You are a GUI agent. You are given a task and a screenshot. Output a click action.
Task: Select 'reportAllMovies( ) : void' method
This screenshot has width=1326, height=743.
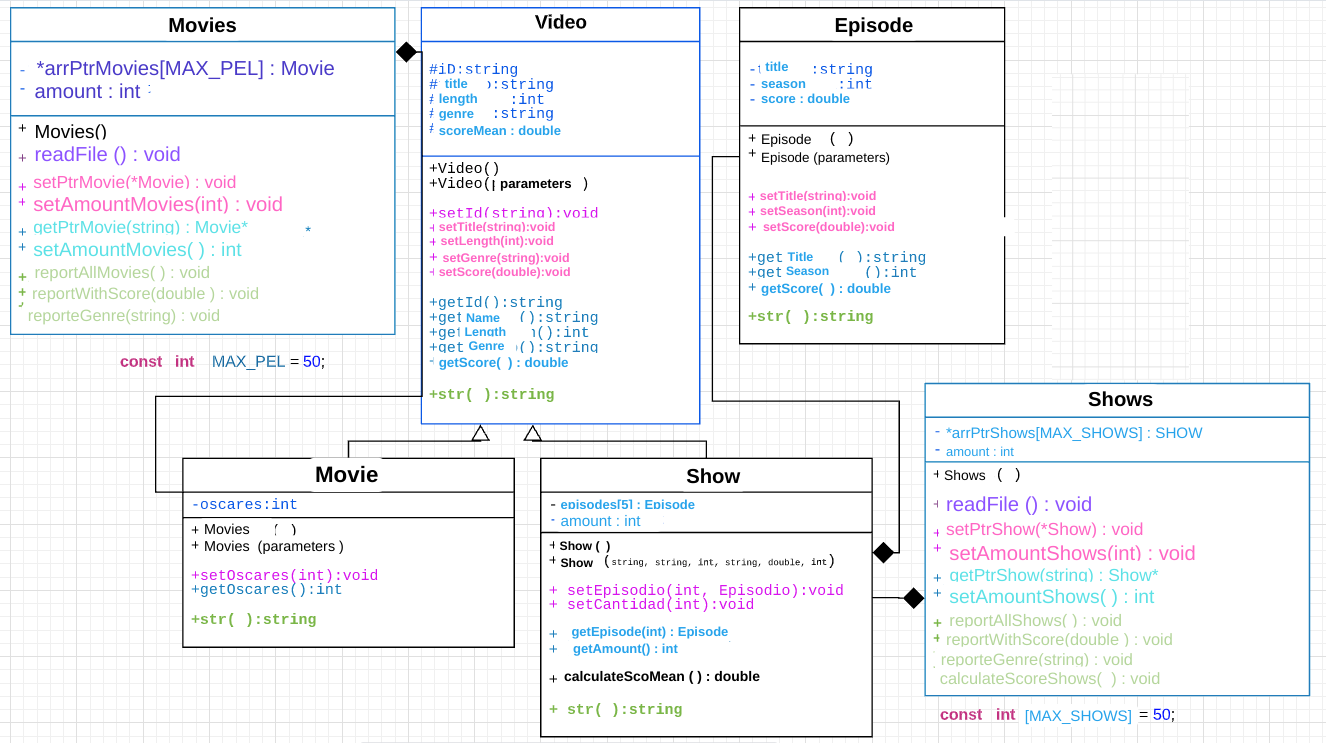(122, 272)
